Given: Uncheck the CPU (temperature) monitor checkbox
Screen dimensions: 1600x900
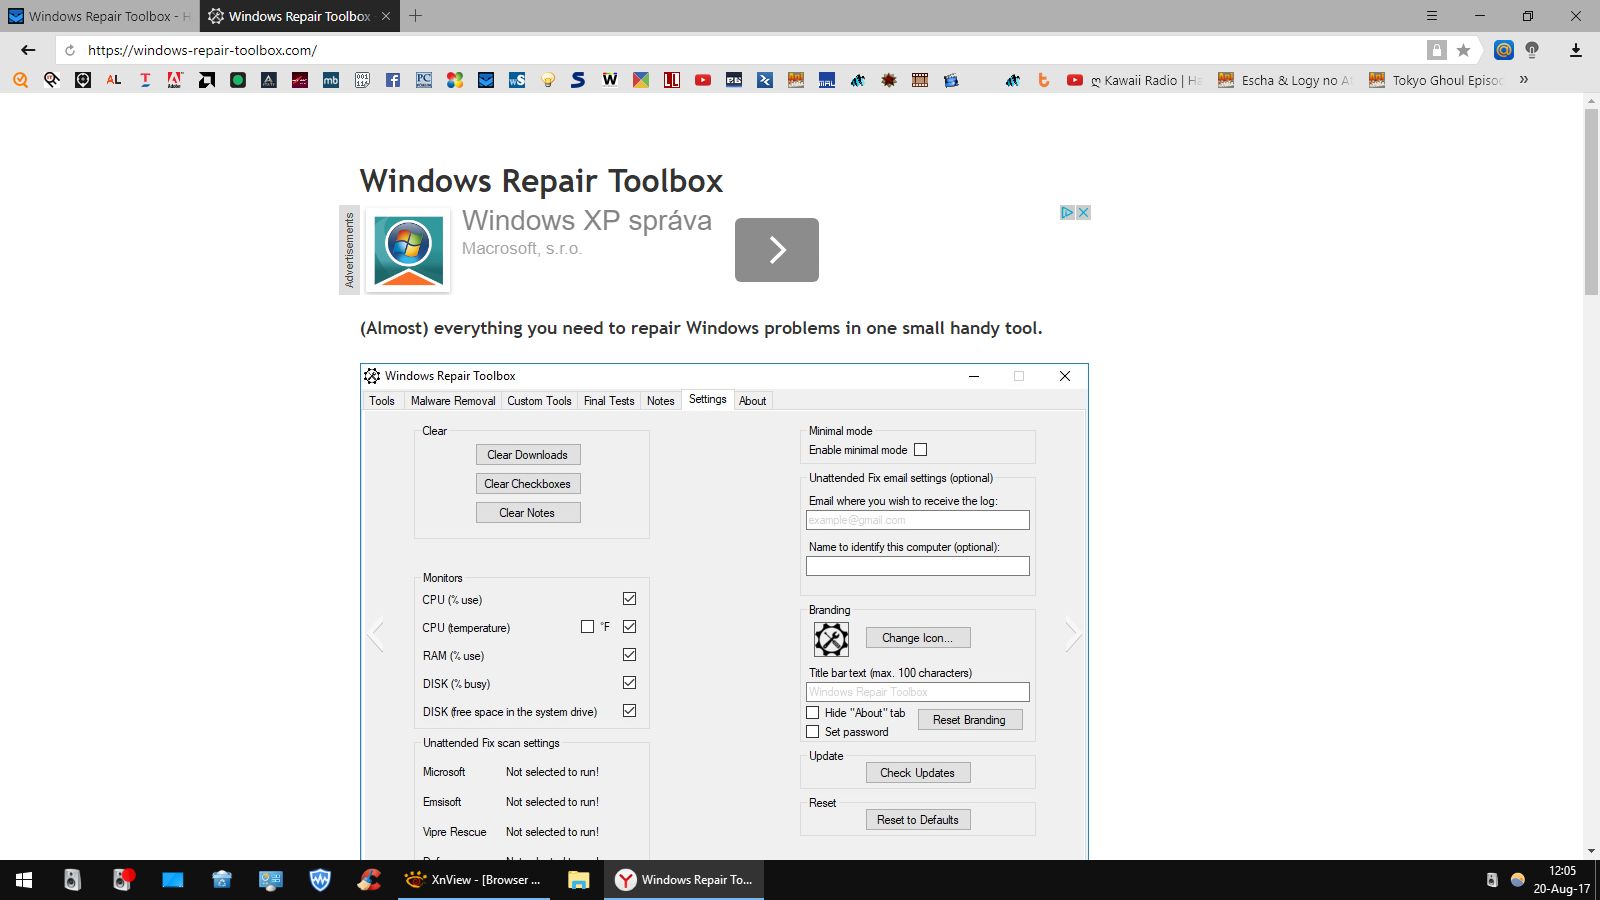Looking at the screenshot, I should (x=630, y=627).
